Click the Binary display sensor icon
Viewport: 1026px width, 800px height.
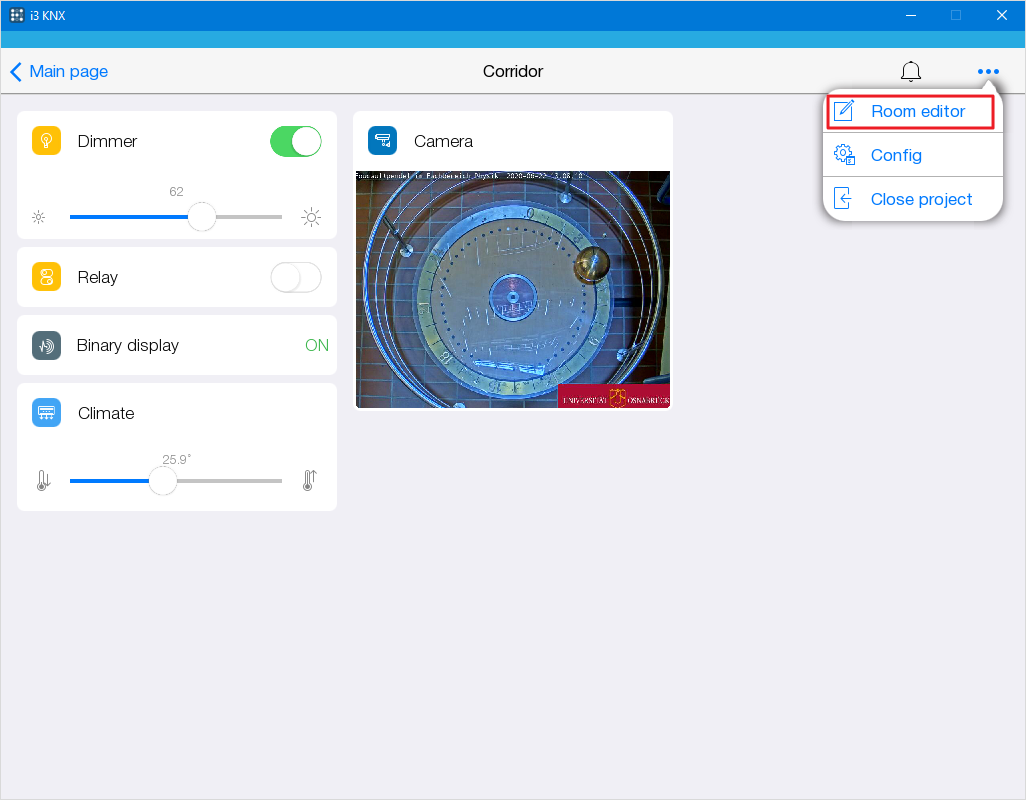(x=47, y=345)
